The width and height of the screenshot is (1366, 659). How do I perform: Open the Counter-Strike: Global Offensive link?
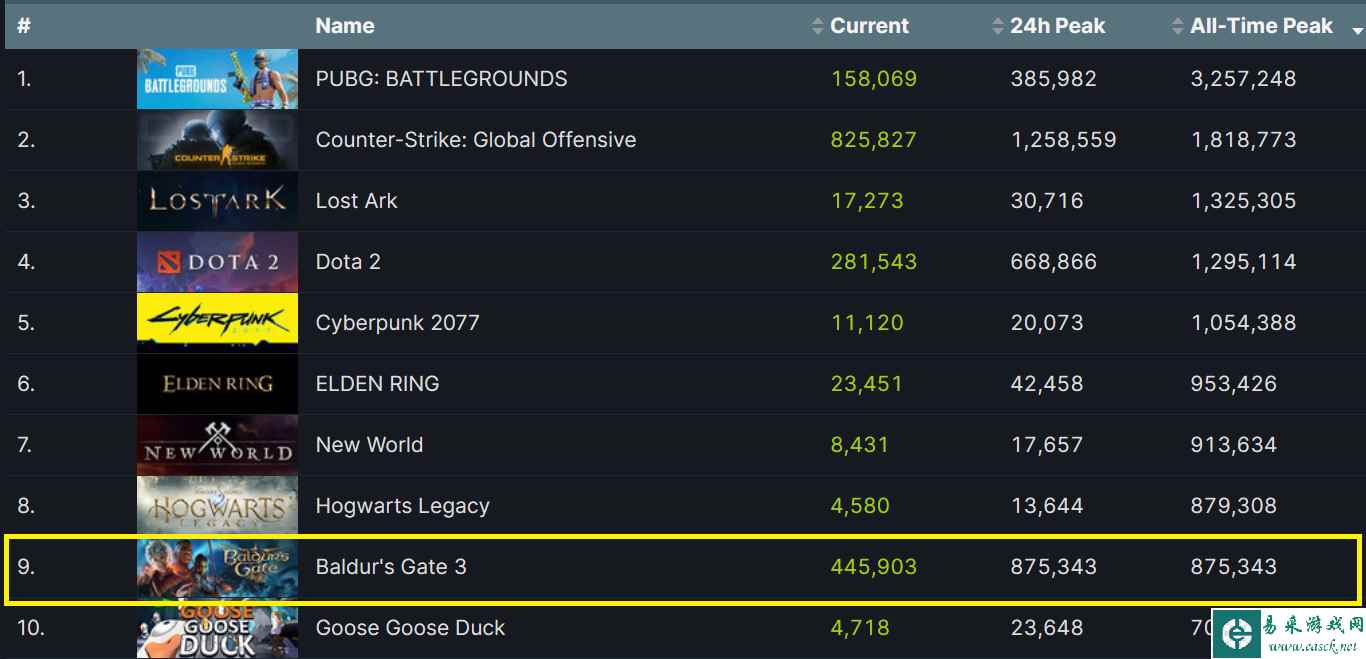[x=475, y=140]
